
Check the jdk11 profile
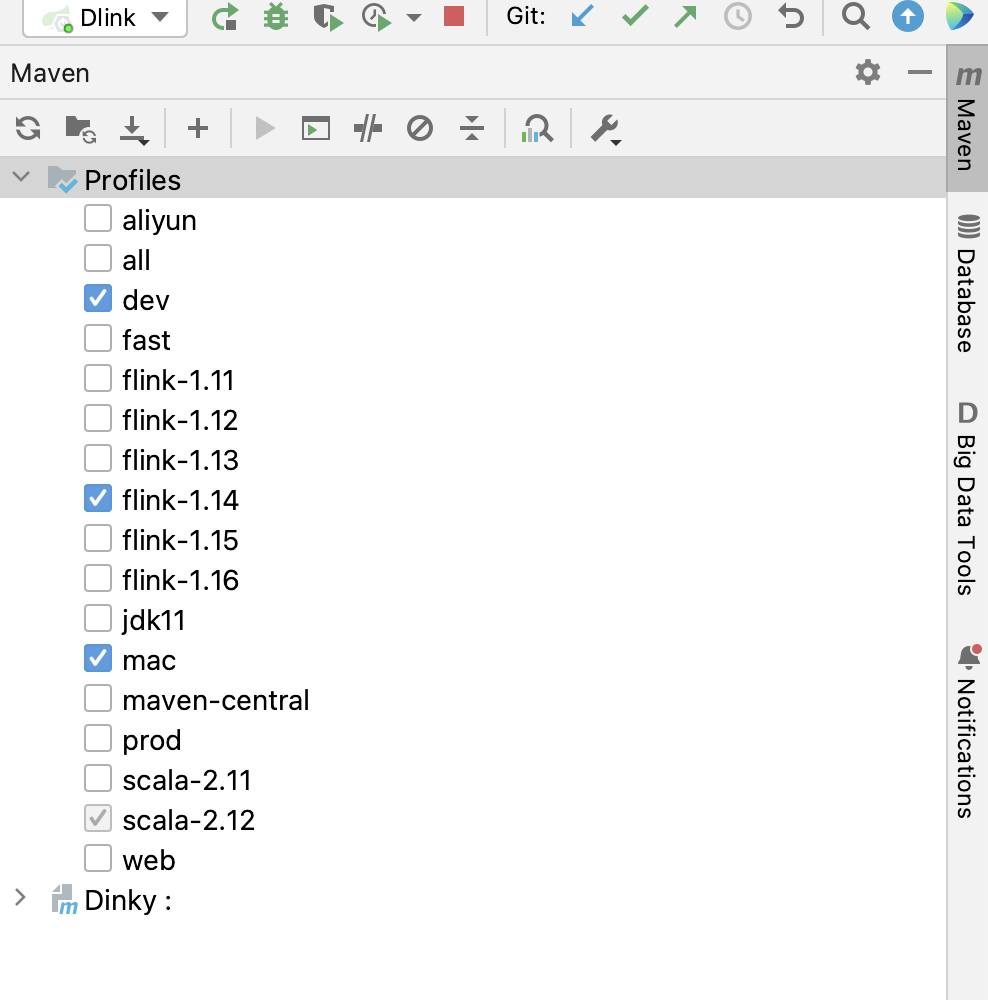tap(97, 618)
